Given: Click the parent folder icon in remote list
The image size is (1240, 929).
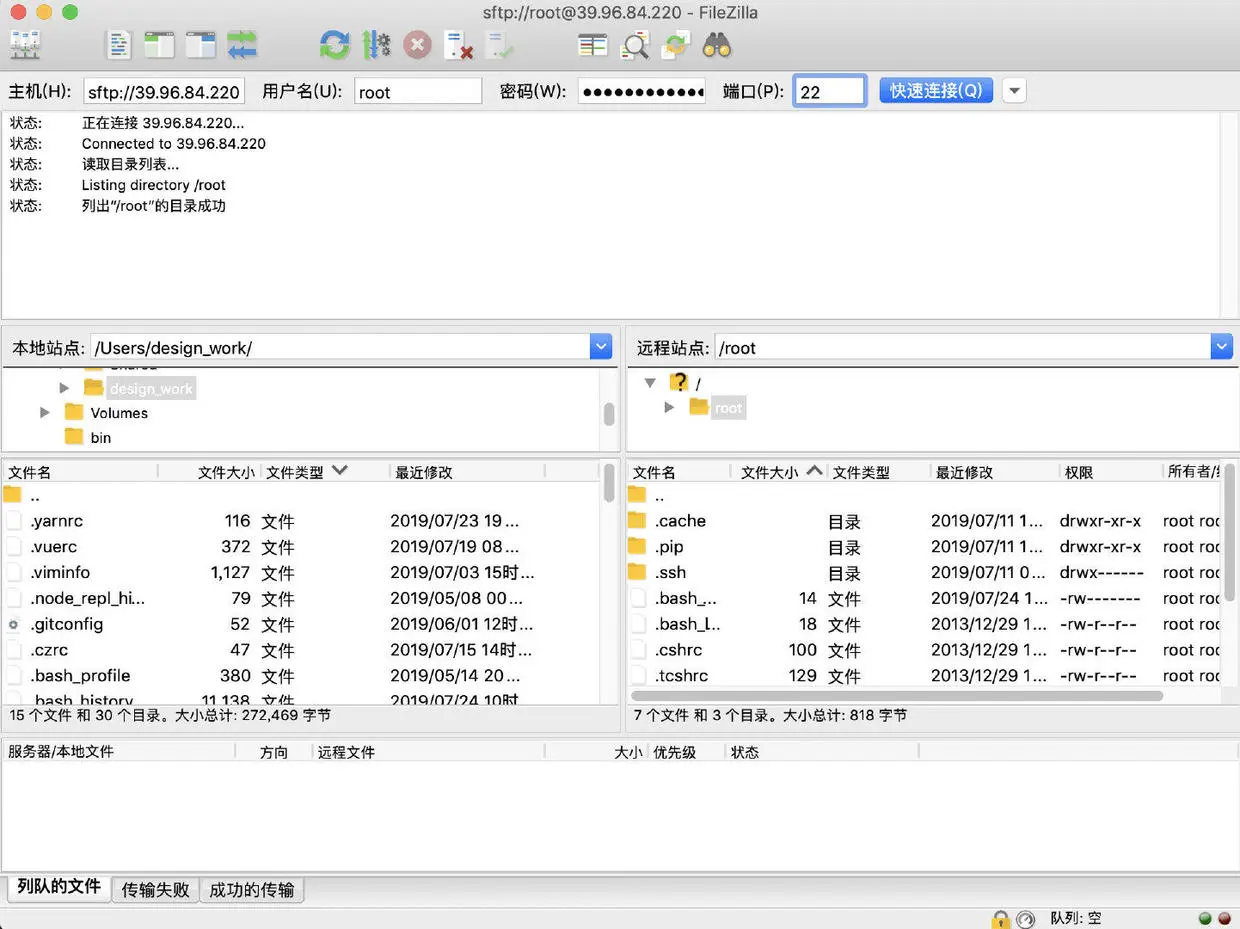Looking at the screenshot, I should (637, 495).
